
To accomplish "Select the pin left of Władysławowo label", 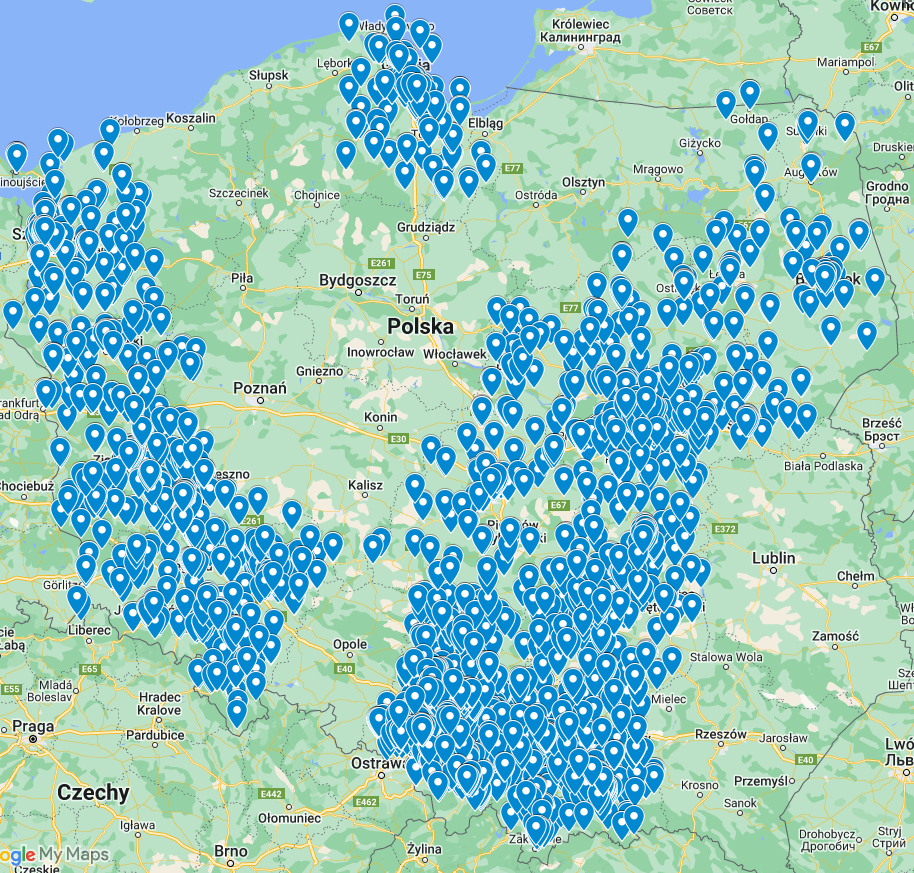I will [x=349, y=25].
